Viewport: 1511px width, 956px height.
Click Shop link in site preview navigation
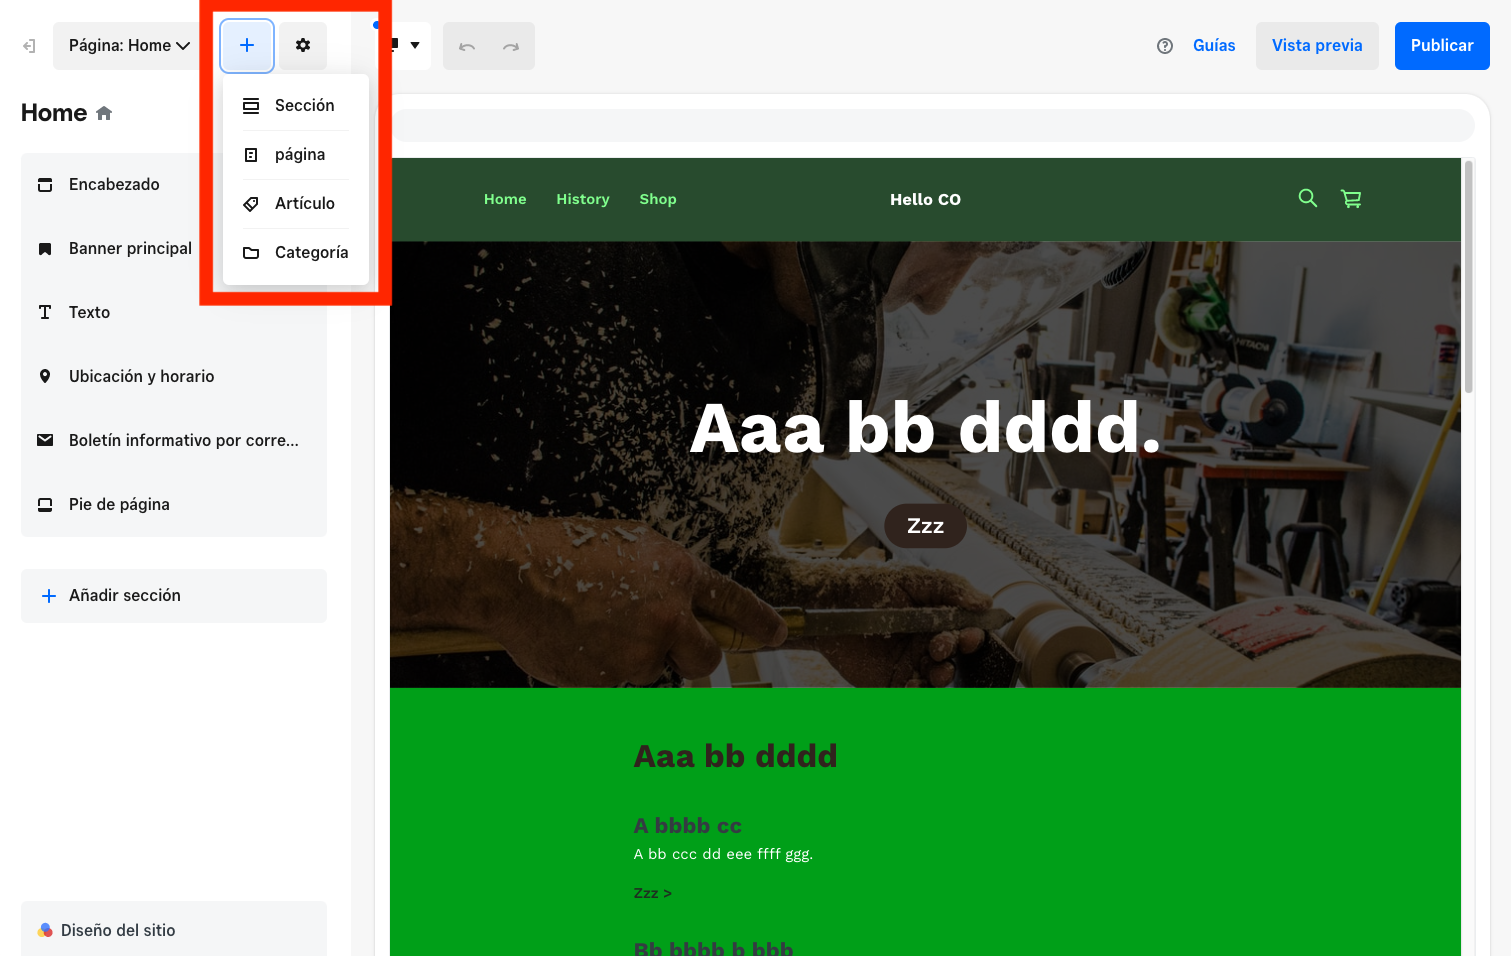(x=658, y=200)
